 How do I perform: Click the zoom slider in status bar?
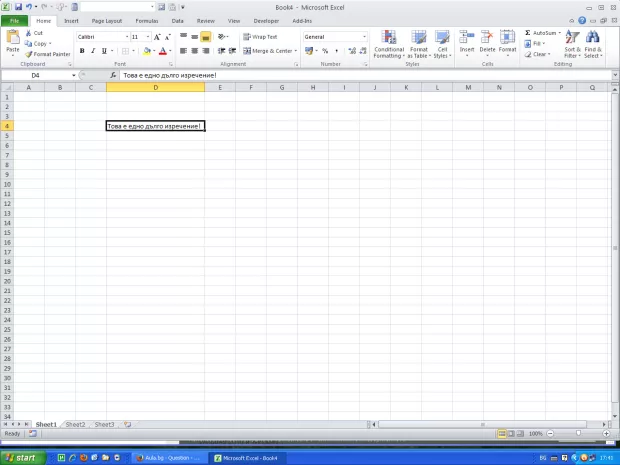click(x=576, y=434)
